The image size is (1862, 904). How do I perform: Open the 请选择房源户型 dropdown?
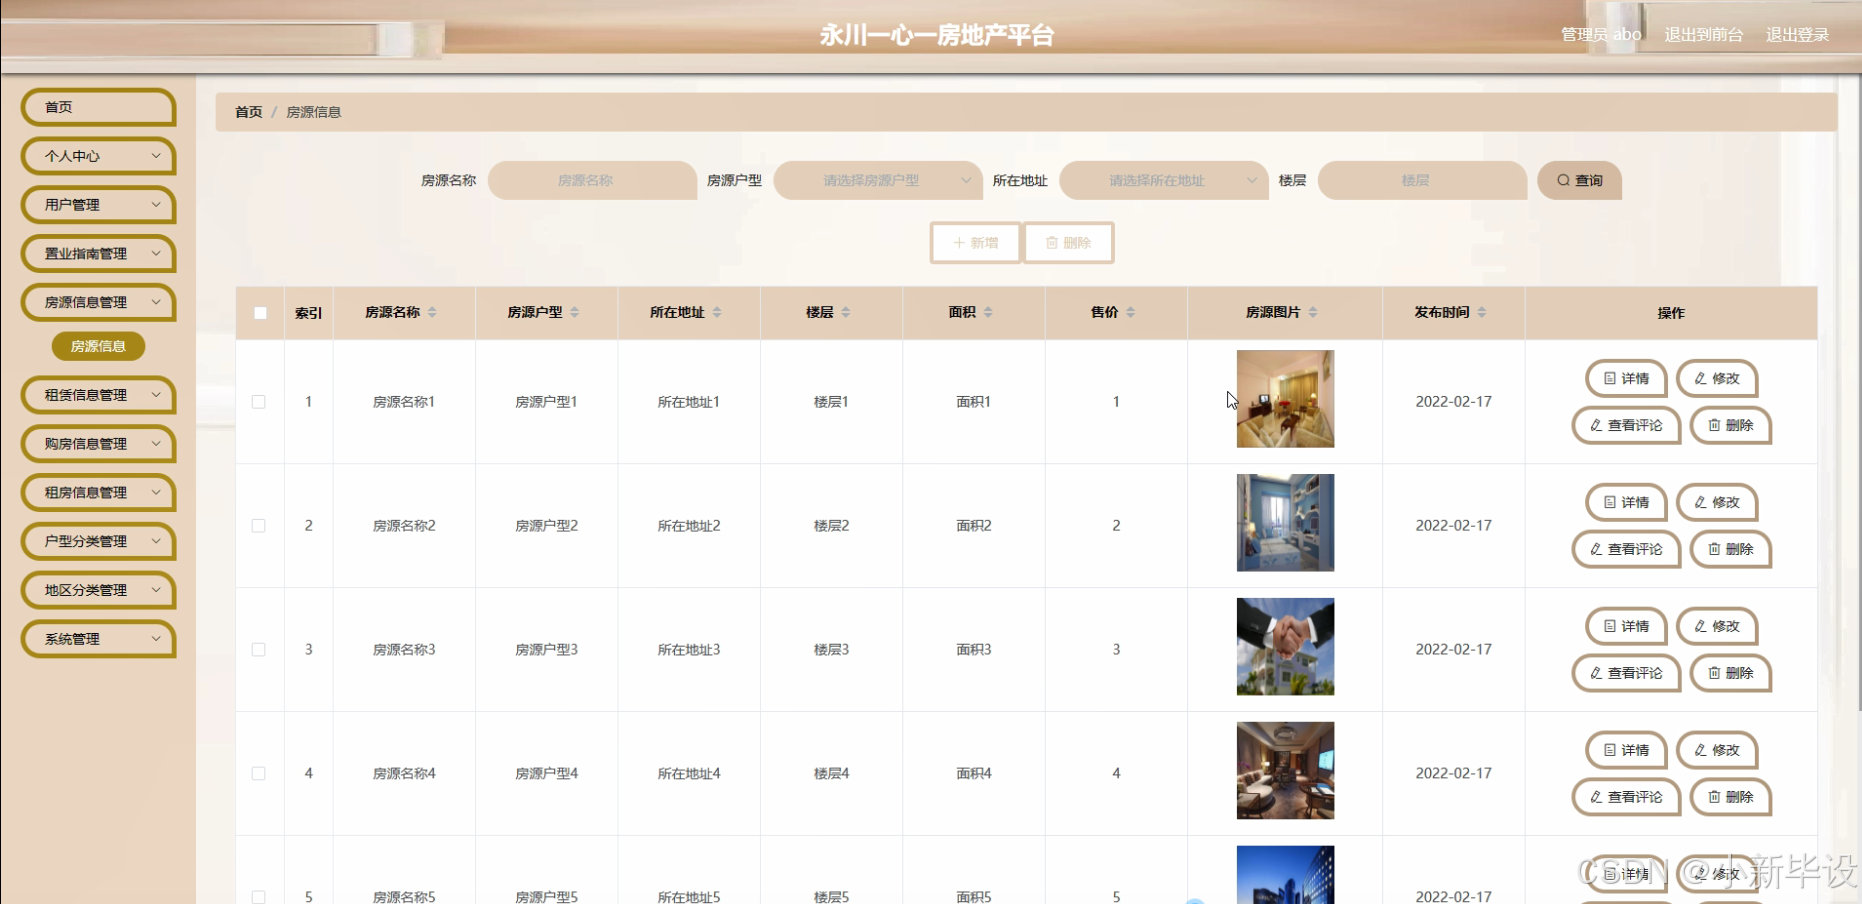(878, 180)
